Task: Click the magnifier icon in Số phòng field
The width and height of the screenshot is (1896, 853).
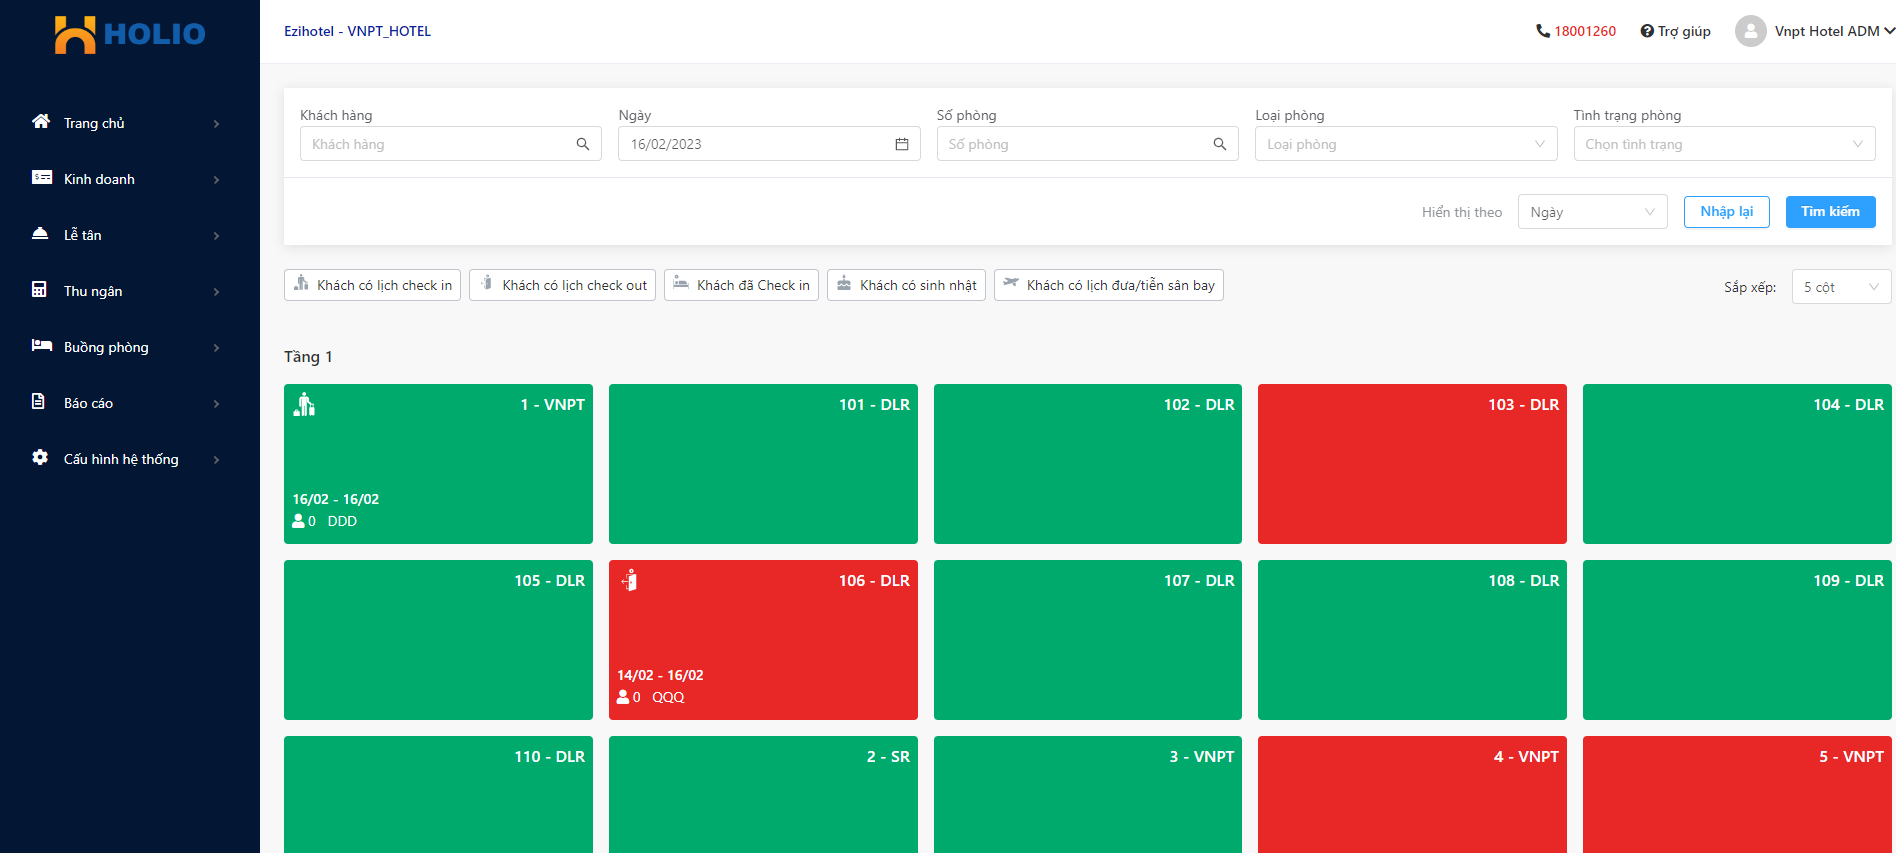Action: click(x=1219, y=144)
